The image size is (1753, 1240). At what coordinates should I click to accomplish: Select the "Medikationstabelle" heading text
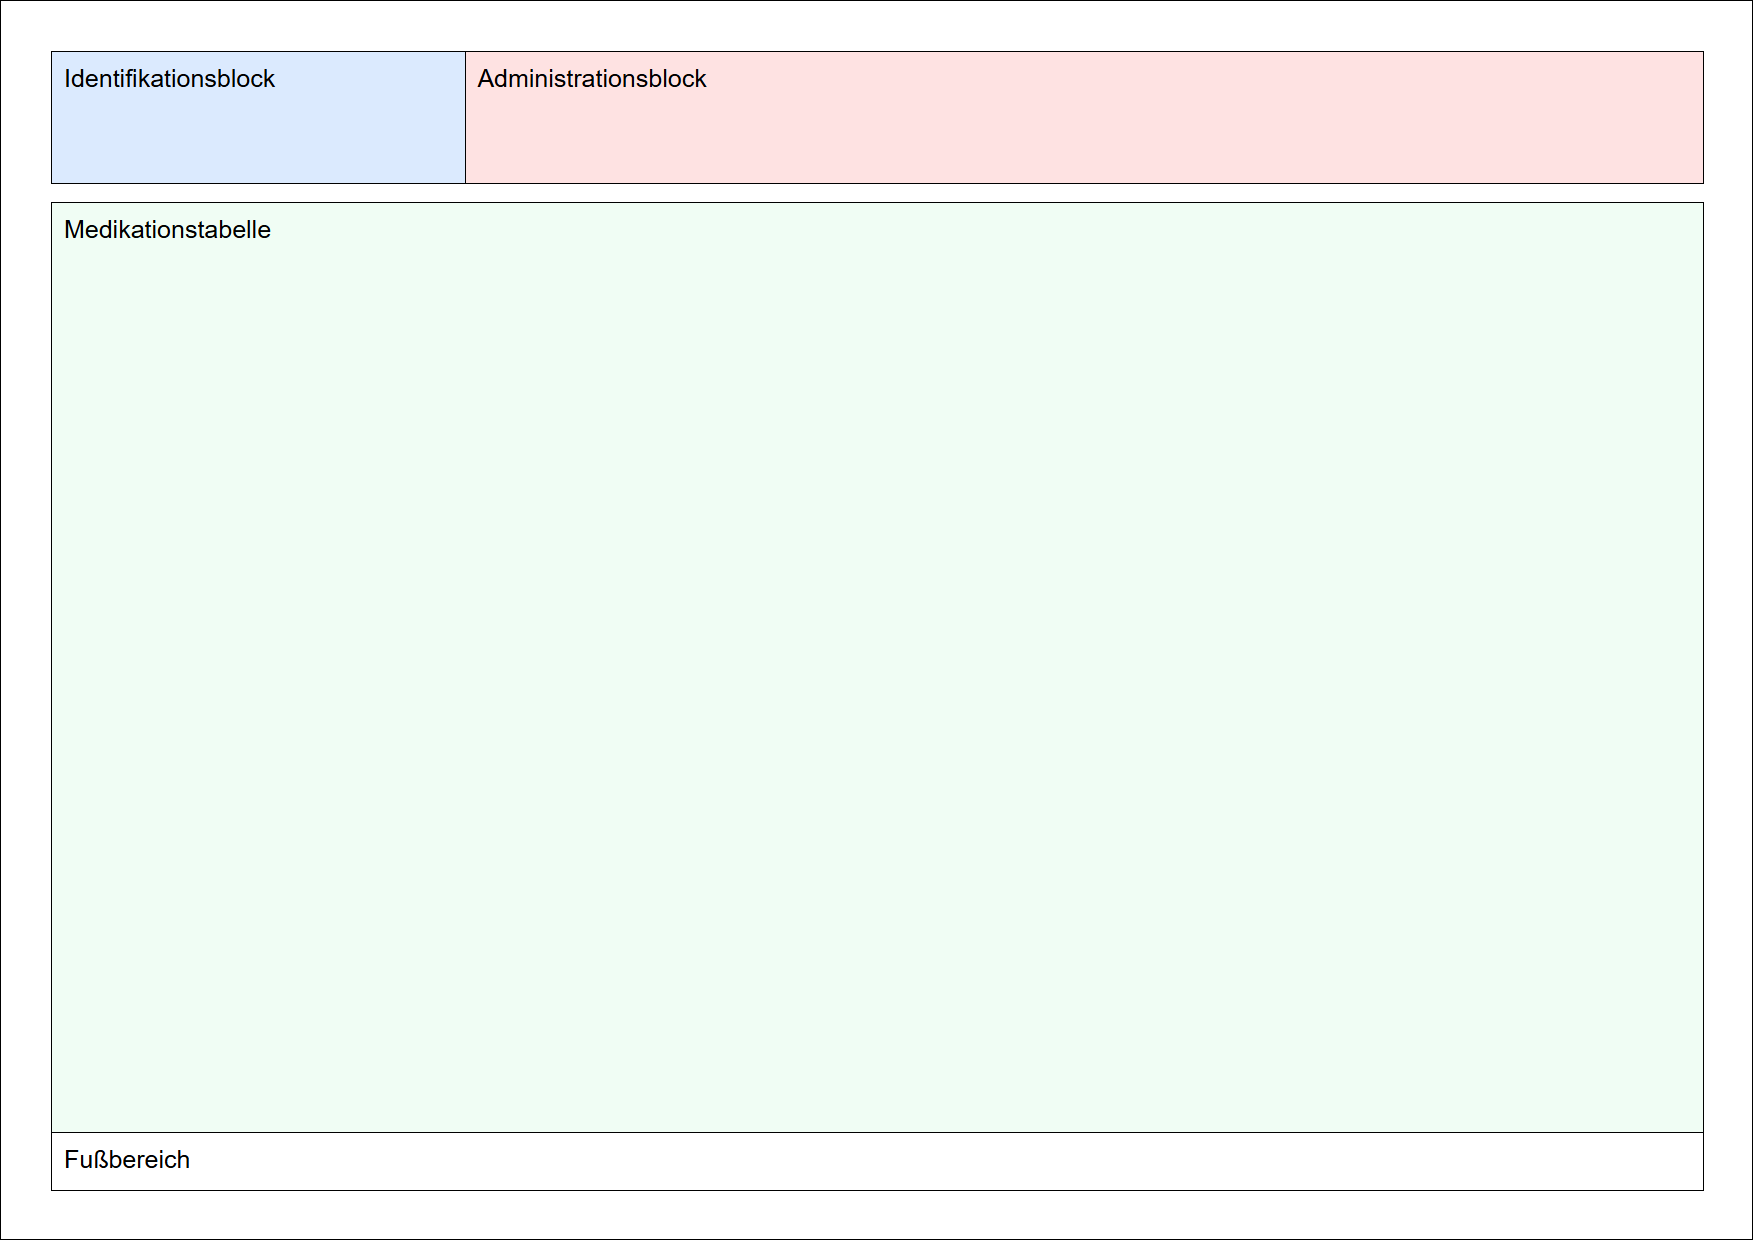(x=167, y=230)
